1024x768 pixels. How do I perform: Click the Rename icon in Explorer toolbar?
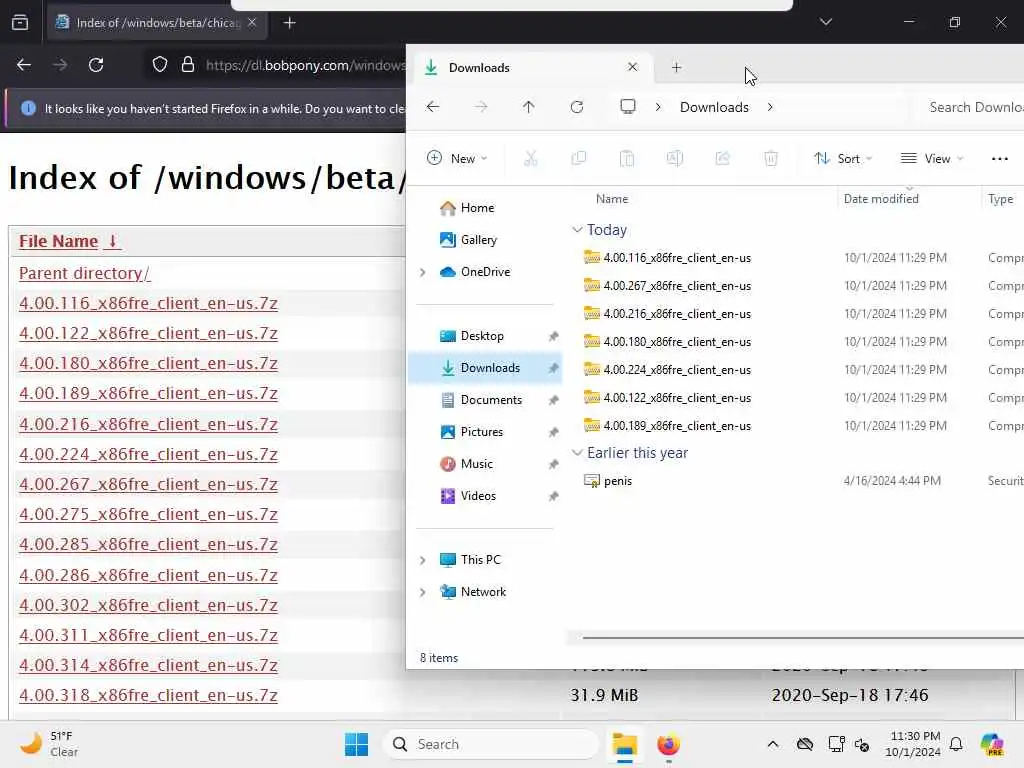[675, 158]
